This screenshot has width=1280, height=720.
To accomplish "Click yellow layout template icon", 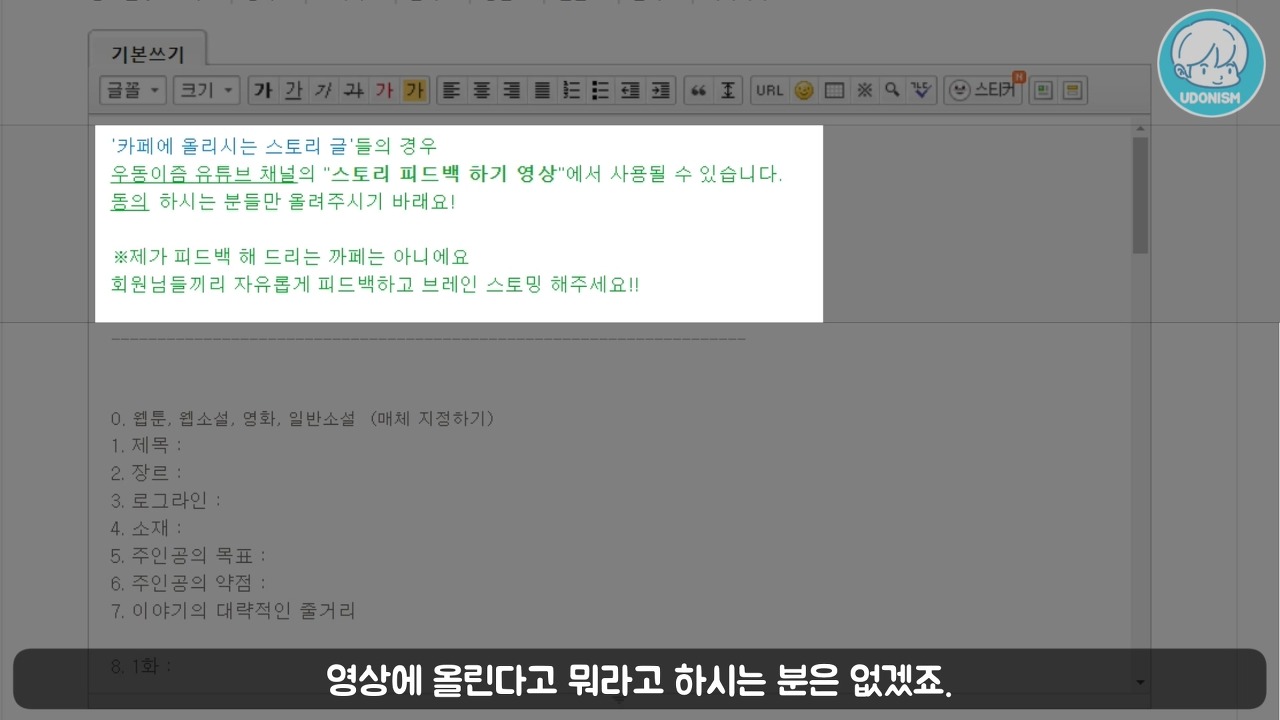I will pyautogui.click(x=1073, y=90).
